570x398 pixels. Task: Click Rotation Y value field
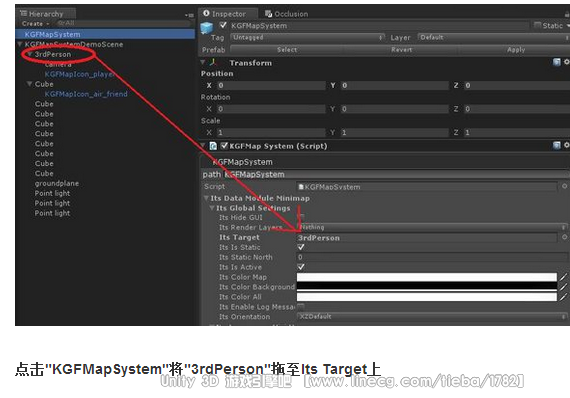coord(394,109)
